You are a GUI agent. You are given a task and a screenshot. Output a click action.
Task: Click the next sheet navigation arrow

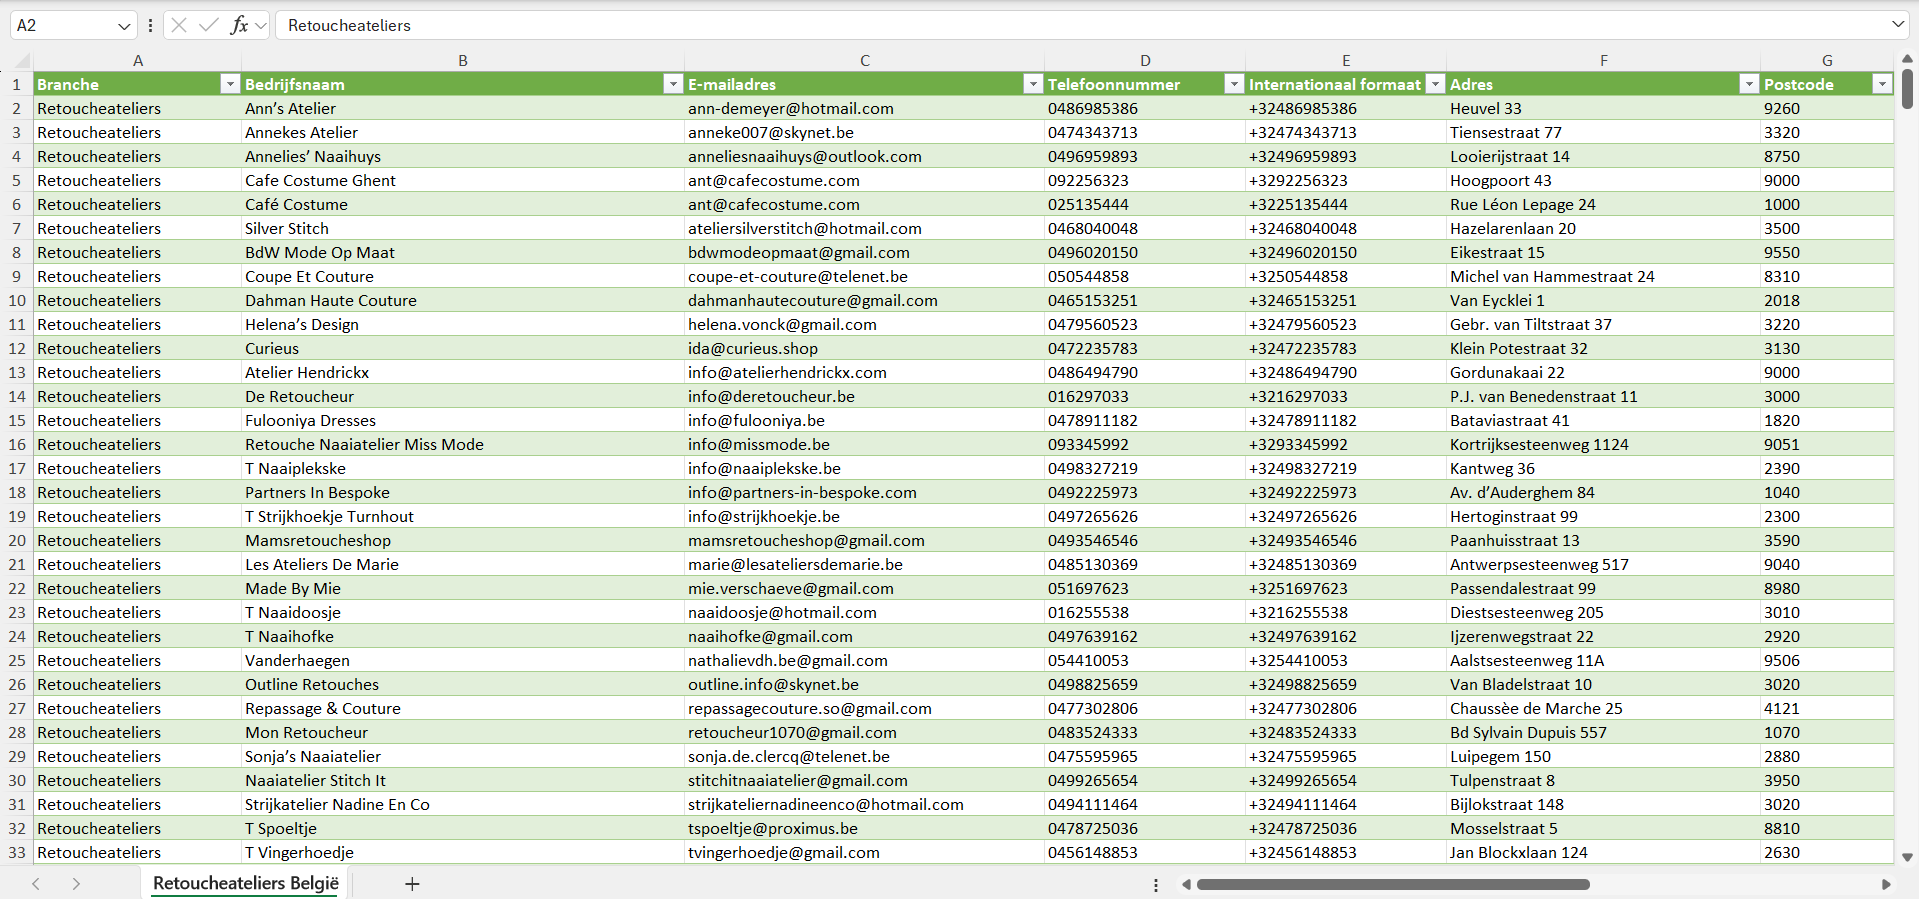[76, 884]
